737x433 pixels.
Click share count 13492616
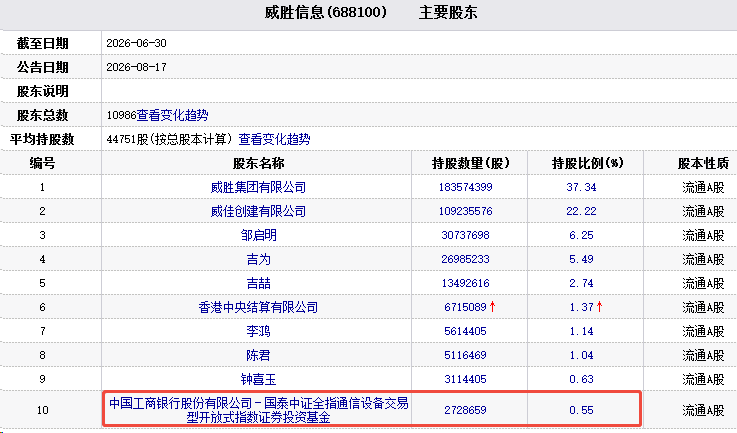465,283
